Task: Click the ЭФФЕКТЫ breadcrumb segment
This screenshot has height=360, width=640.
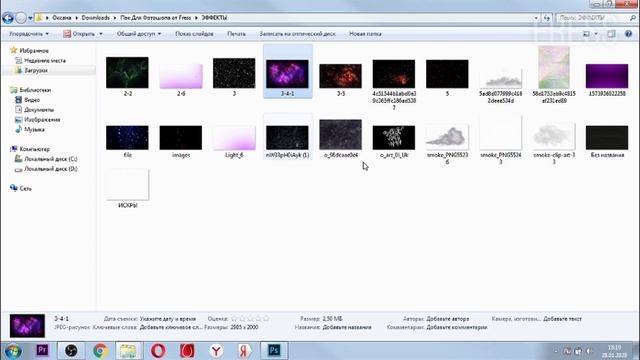Action: (x=214, y=18)
